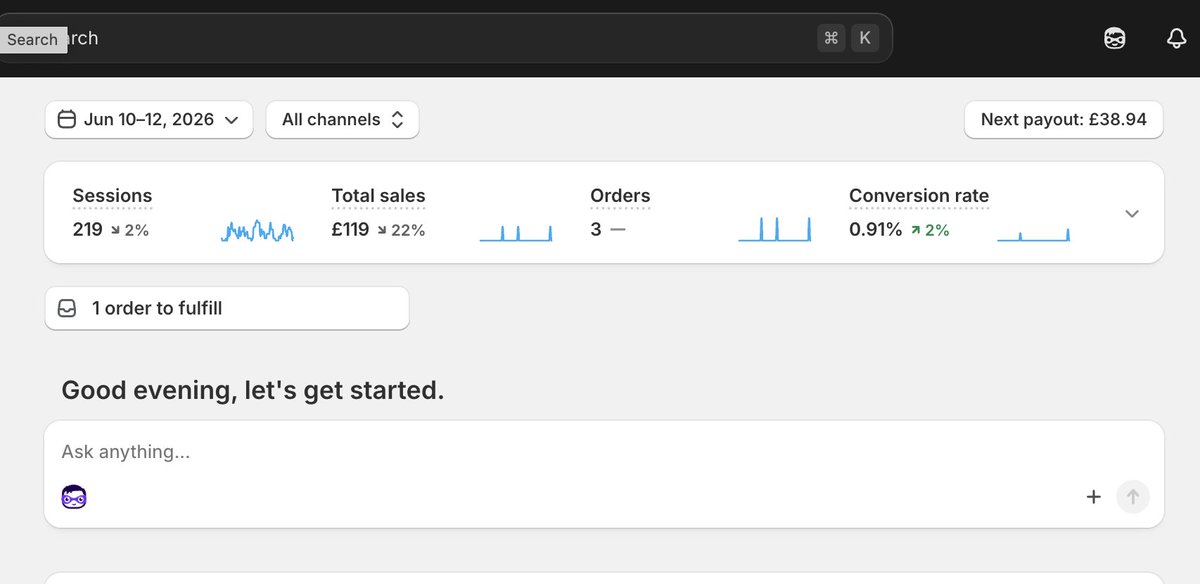Click the Sidekick assistant avatar icon
The image size is (1200, 584).
pos(74,496)
